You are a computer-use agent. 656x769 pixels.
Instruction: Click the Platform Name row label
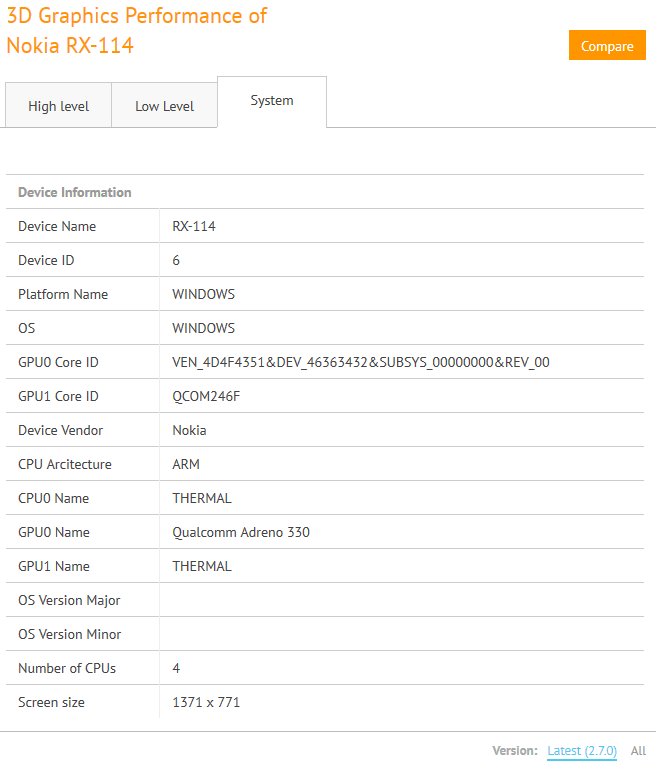[63, 294]
